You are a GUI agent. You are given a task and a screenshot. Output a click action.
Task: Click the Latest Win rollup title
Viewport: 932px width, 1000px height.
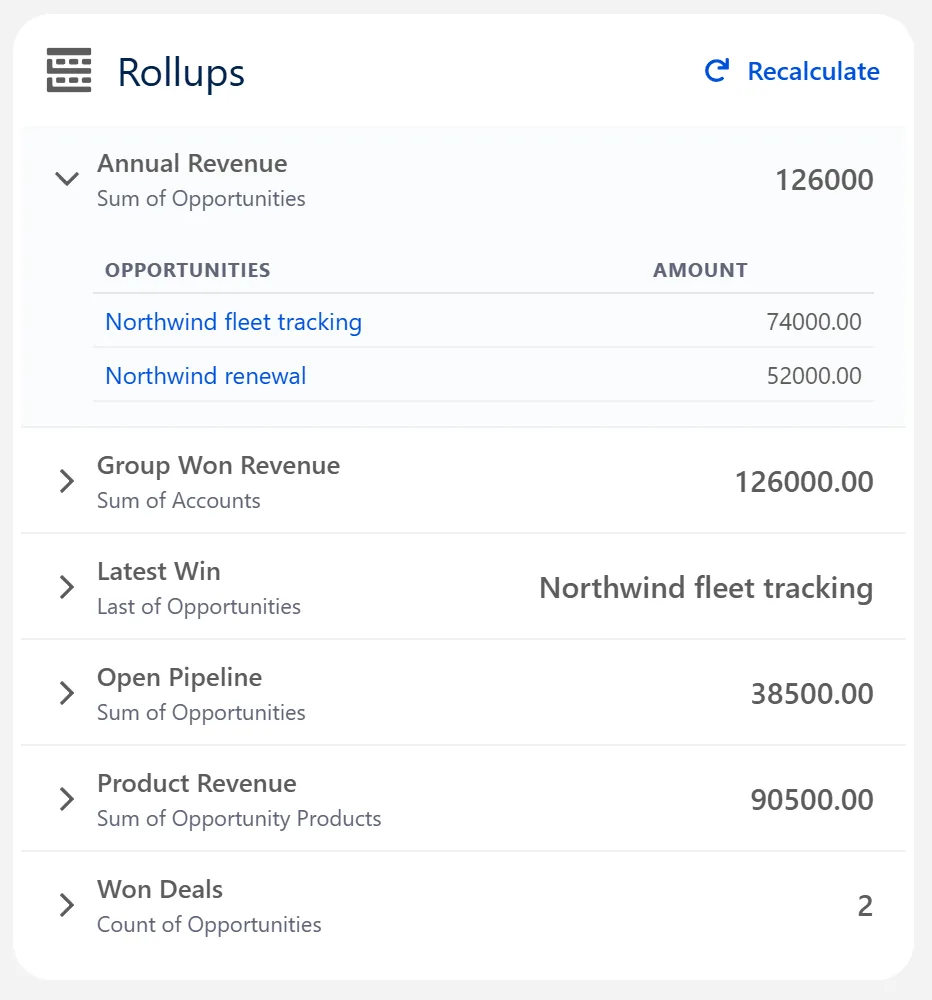pyautogui.click(x=159, y=571)
